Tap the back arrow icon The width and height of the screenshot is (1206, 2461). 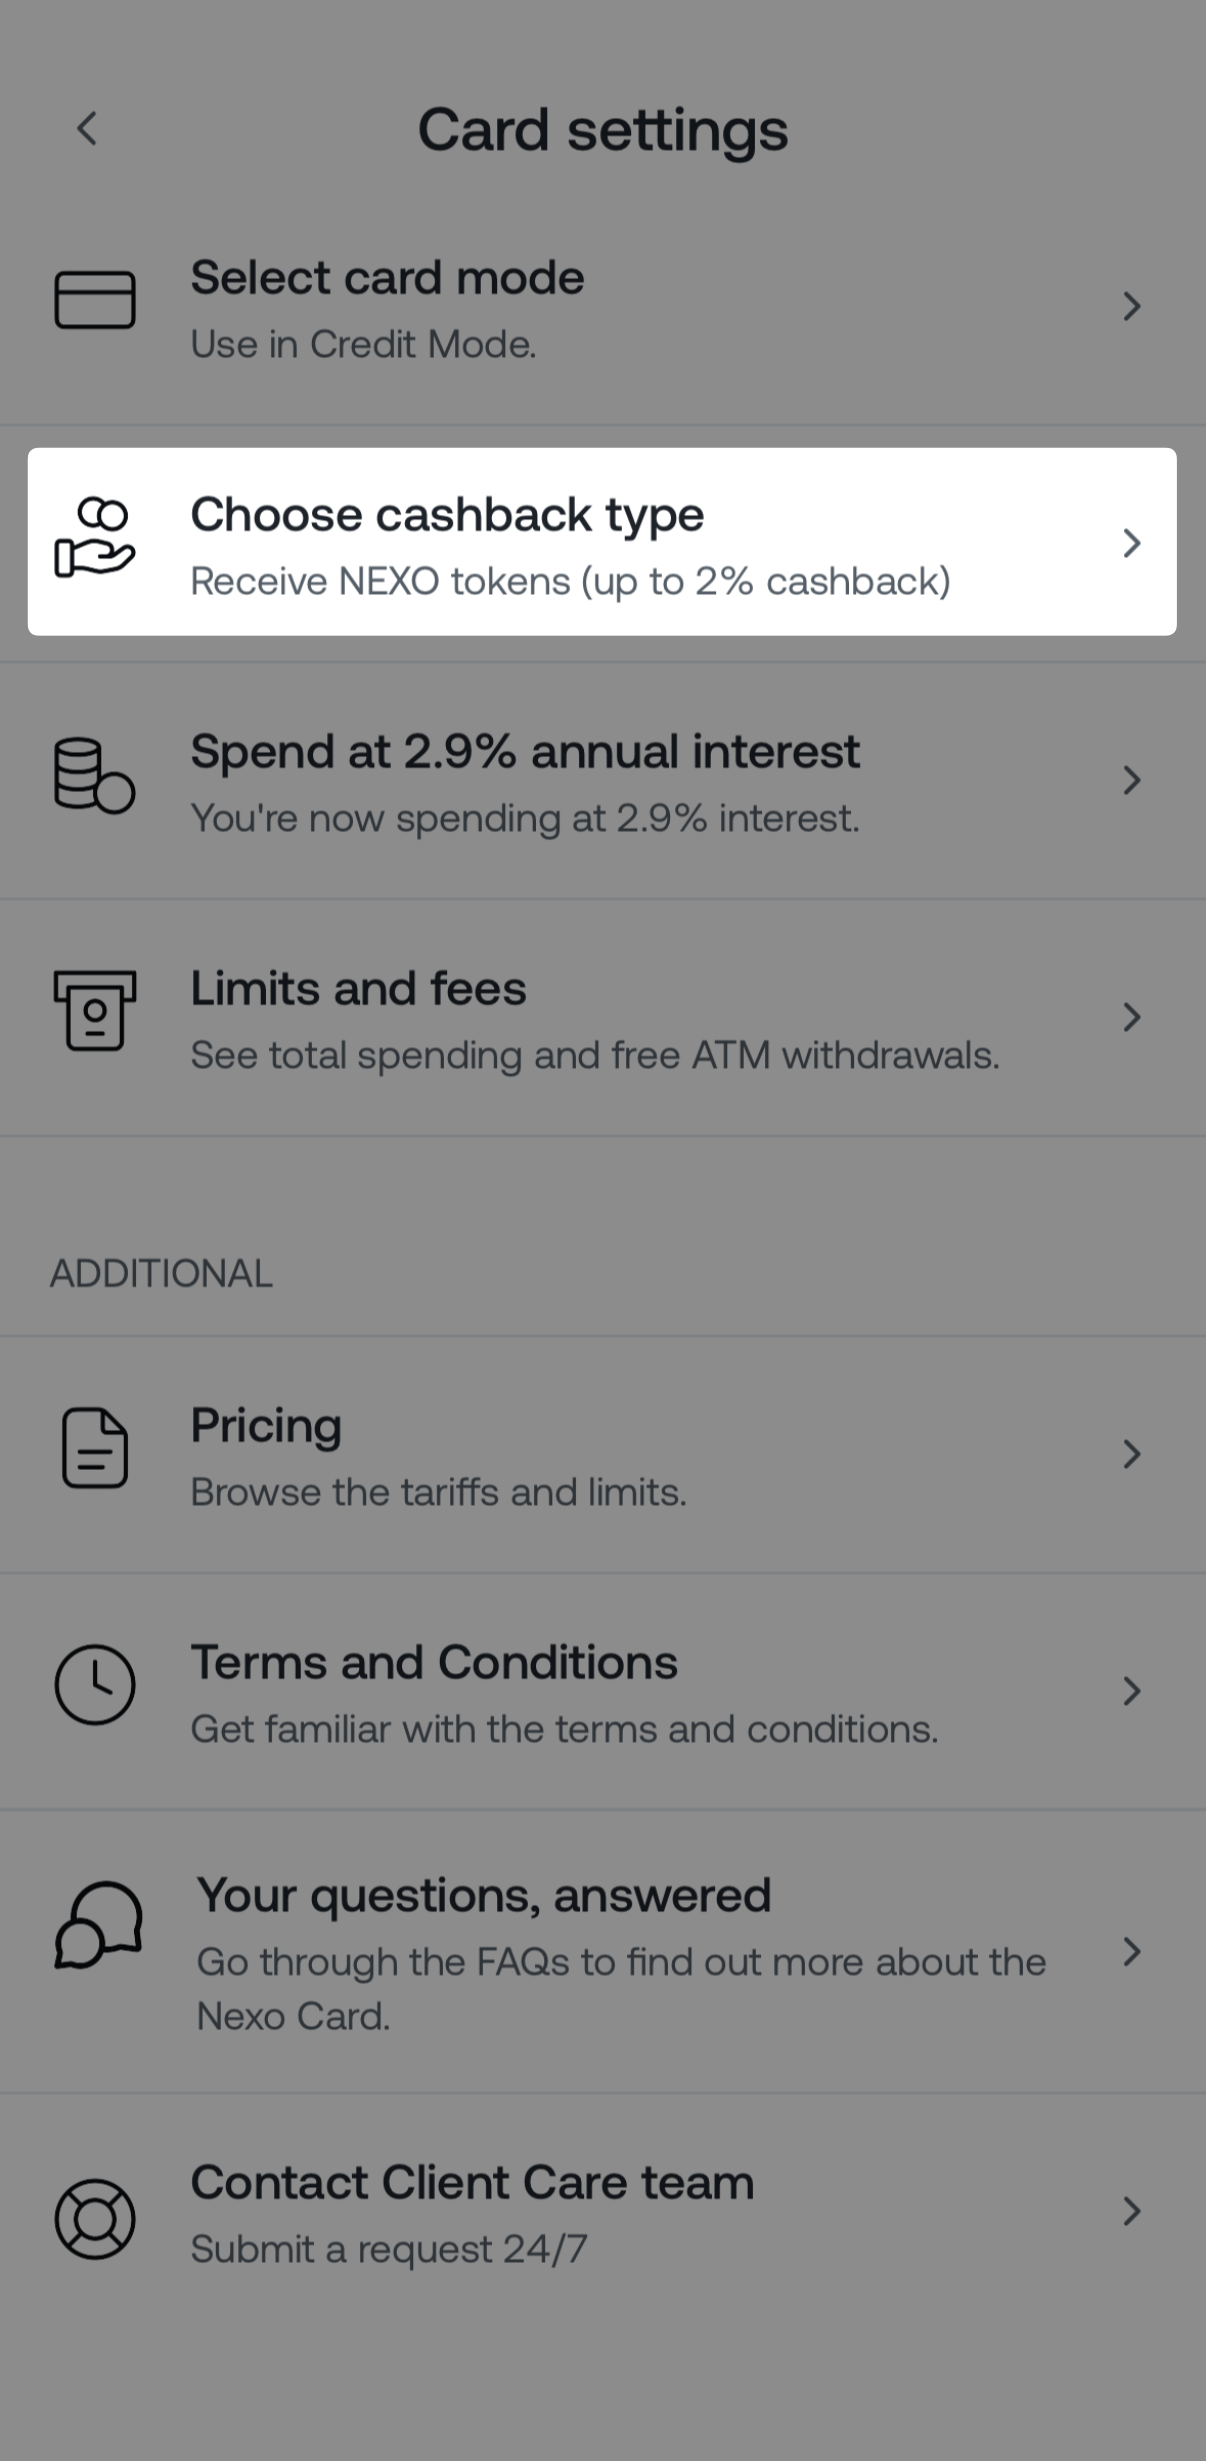88,129
